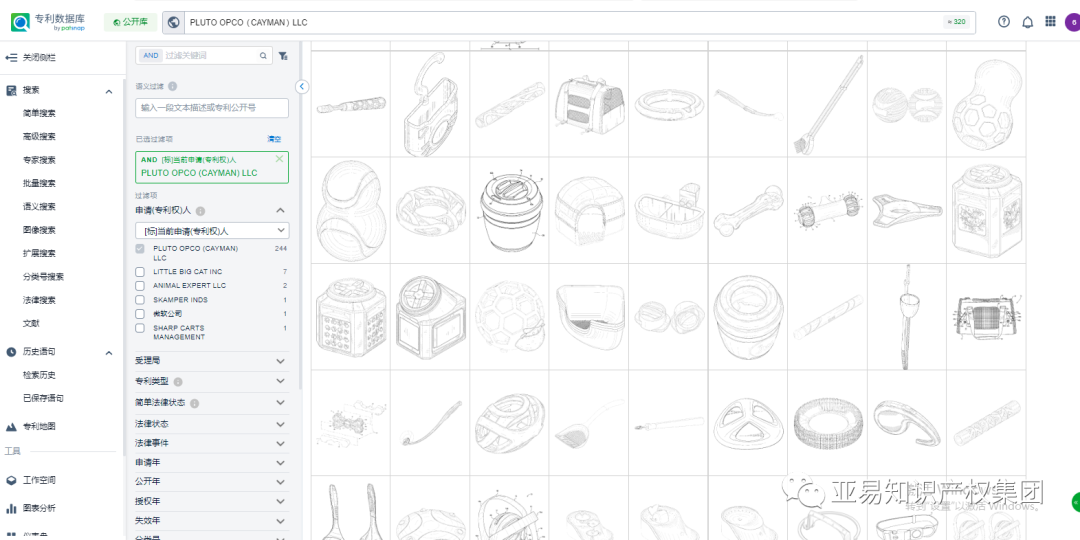1080x540 pixels.
Task: Open the globe region selector icon
Action: [x=174, y=22]
